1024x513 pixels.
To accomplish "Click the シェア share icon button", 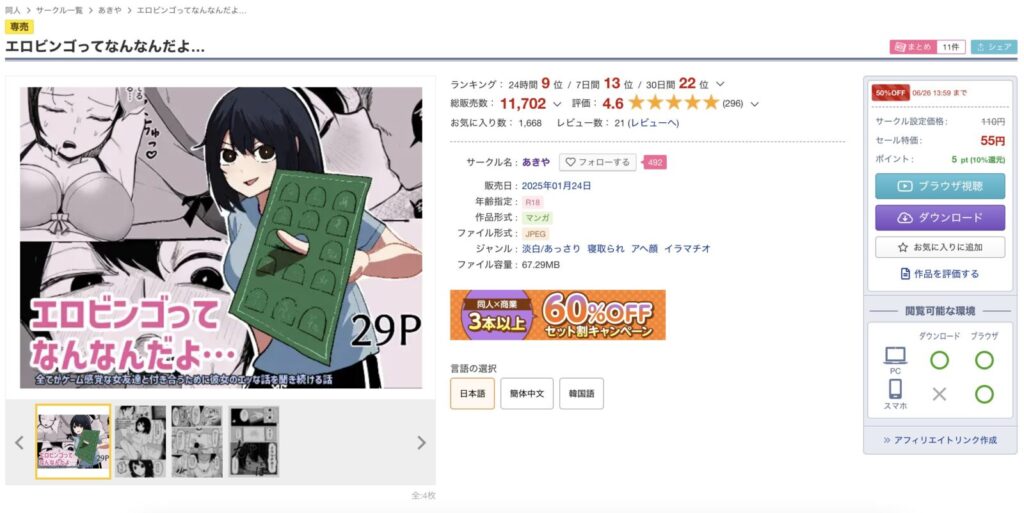I will [993, 47].
